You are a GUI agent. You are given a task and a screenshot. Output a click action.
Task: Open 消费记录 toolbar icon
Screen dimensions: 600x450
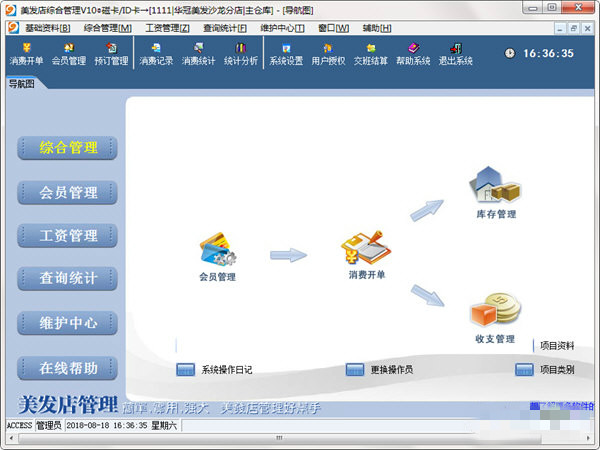(156, 54)
